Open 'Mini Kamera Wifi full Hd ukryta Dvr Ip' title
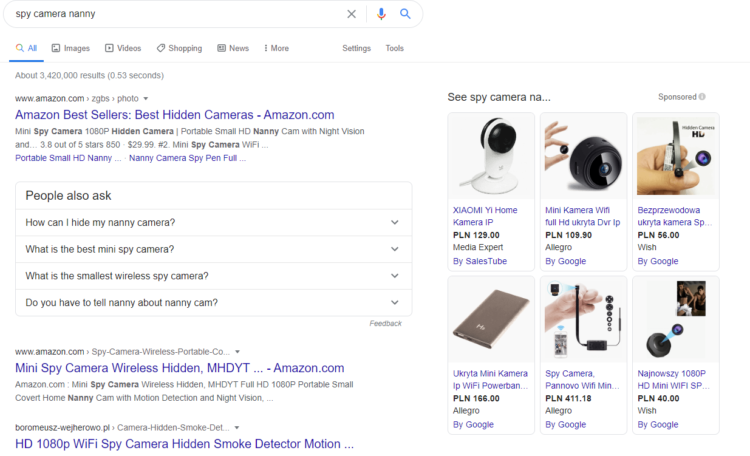The image size is (750, 456). (583, 216)
